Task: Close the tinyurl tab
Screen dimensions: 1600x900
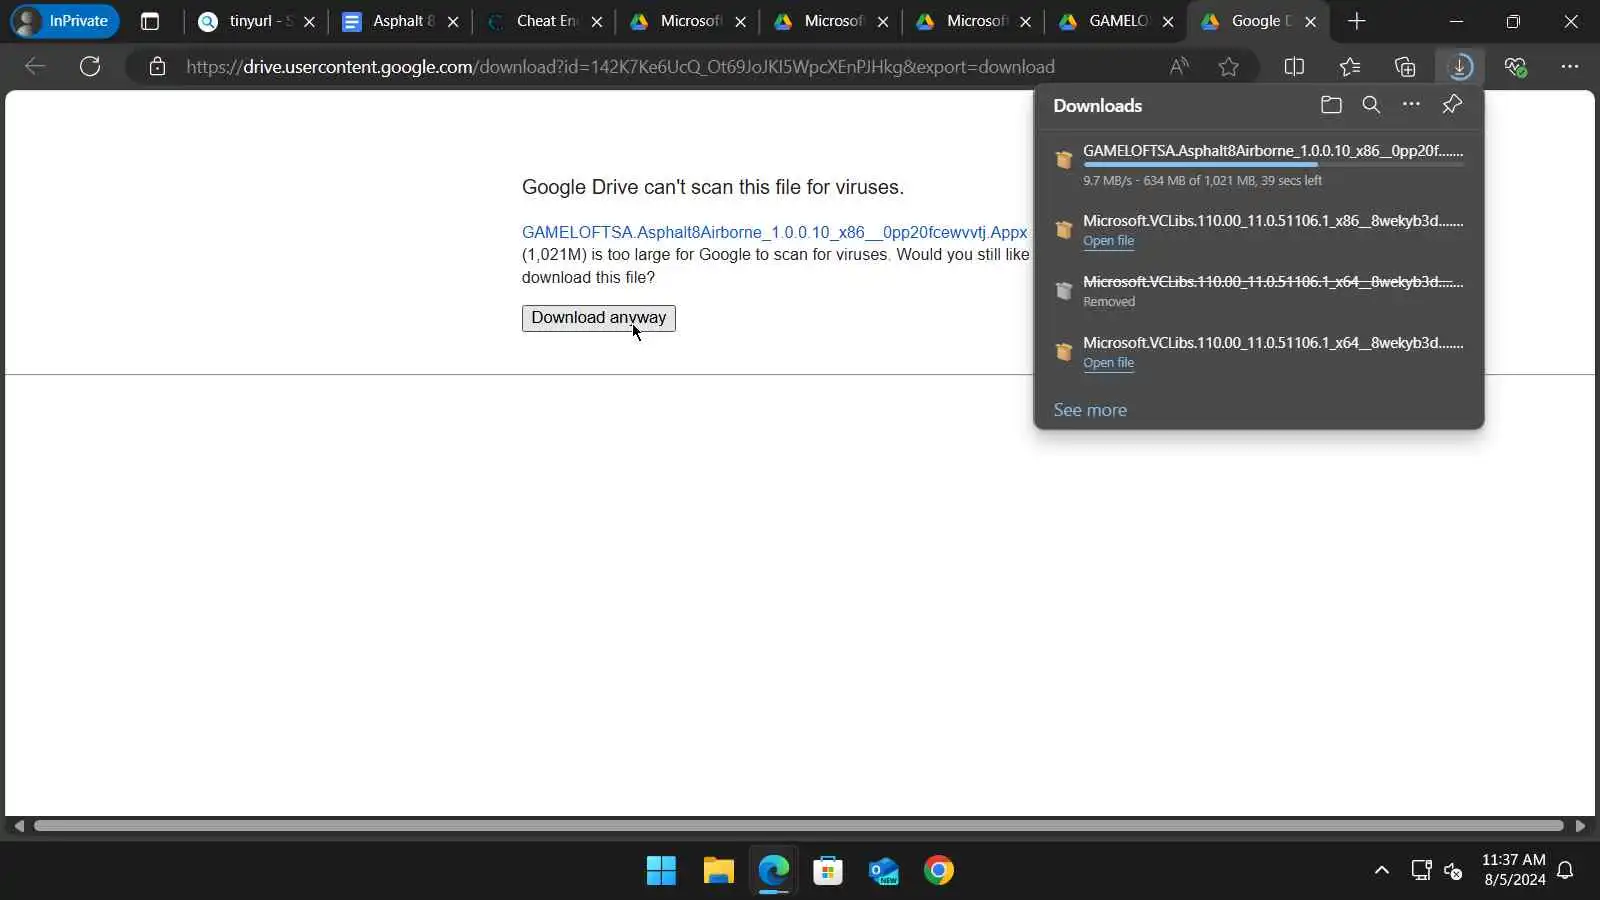Action: [x=310, y=21]
